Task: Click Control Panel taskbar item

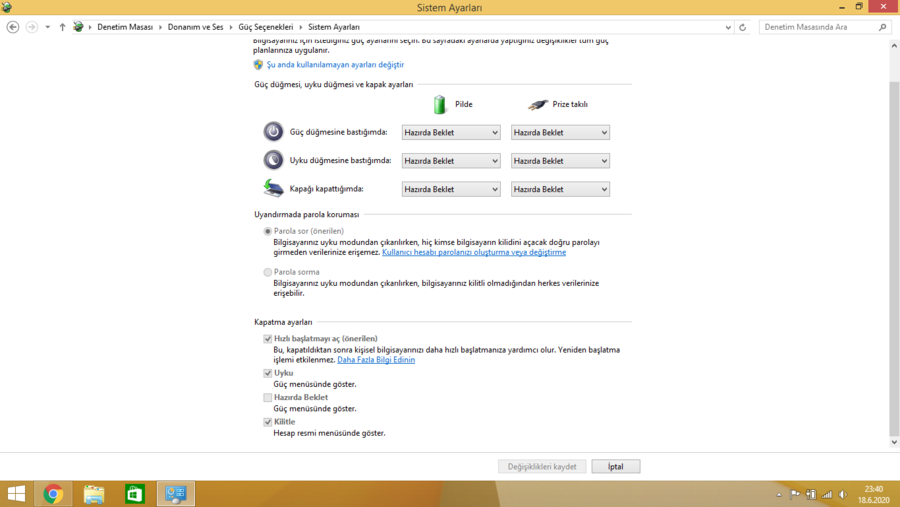Action: (176, 494)
